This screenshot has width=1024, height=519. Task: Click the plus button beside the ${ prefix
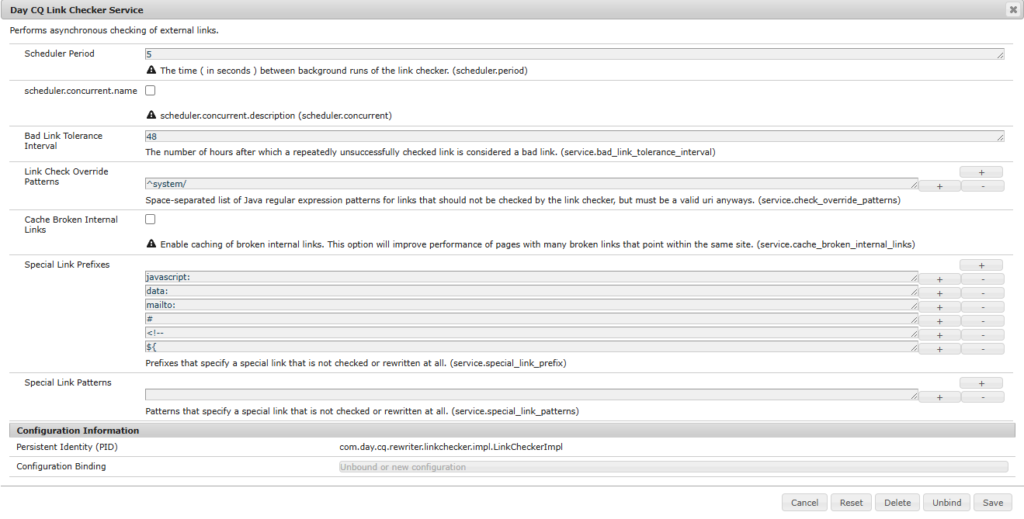click(x=939, y=348)
